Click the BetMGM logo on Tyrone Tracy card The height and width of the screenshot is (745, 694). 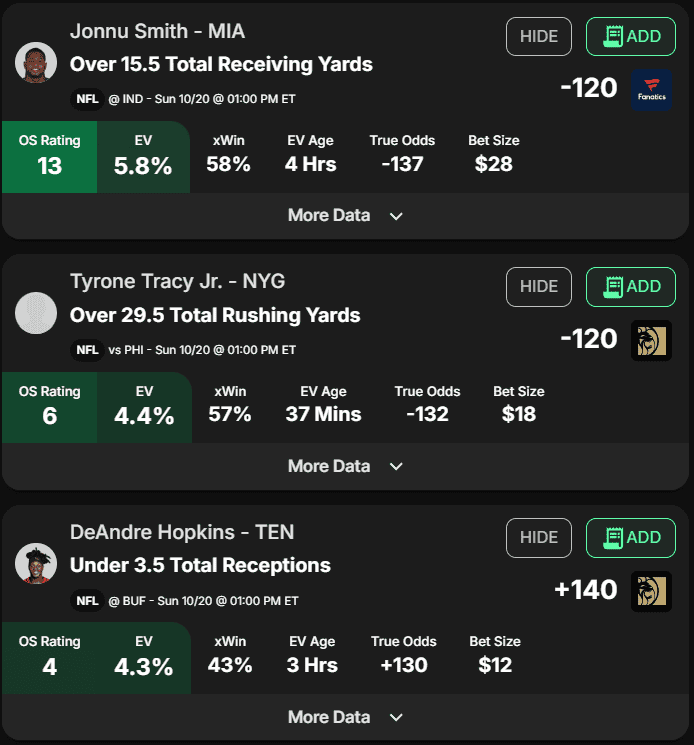point(651,341)
